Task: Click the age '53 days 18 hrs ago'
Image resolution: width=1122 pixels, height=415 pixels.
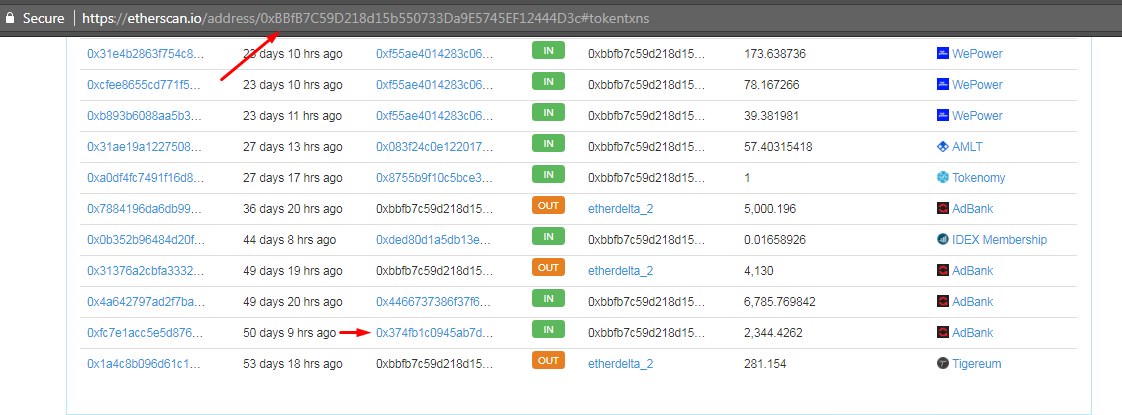Action: [x=293, y=364]
